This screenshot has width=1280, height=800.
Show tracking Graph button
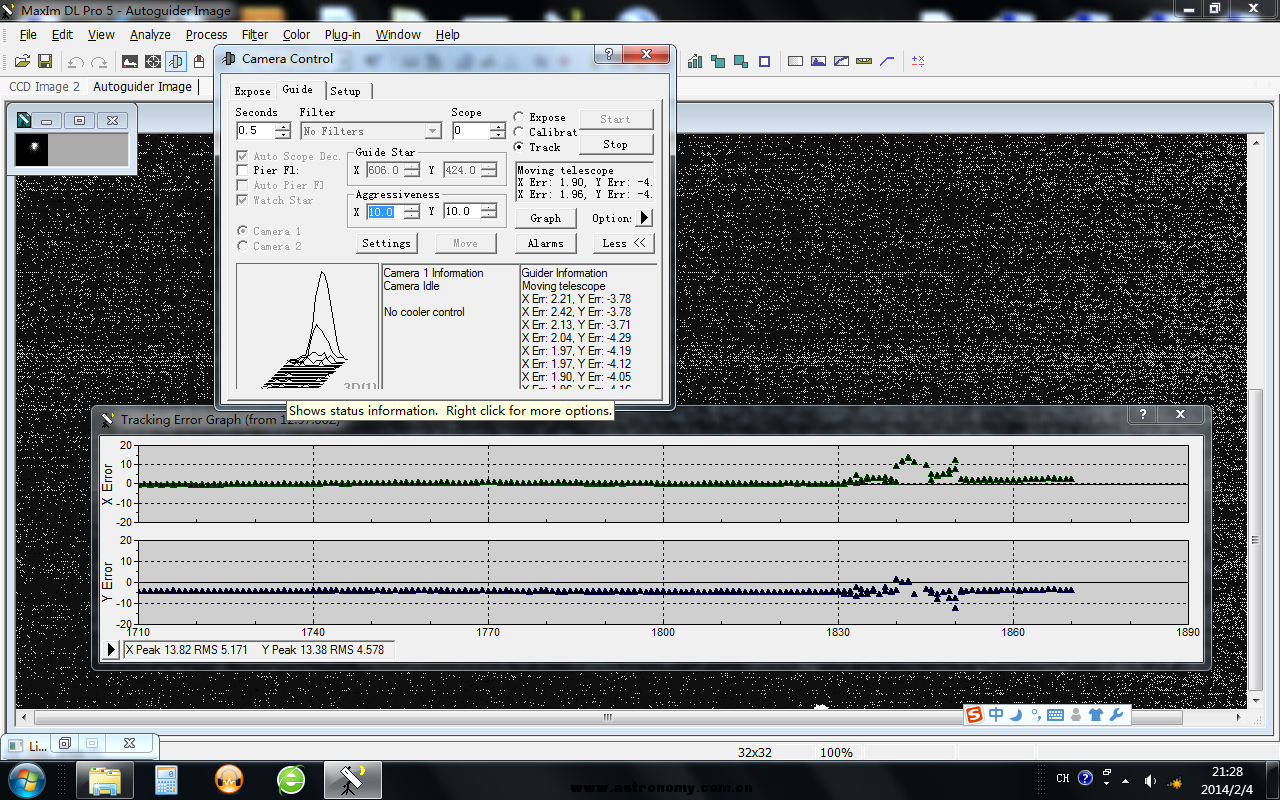point(545,218)
